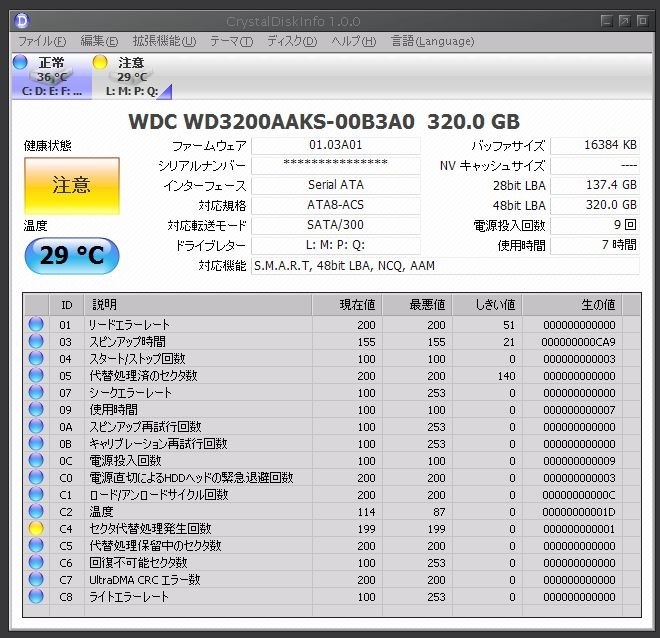Click the blue status icon of row 0C
660x638 pixels.
[36, 460]
